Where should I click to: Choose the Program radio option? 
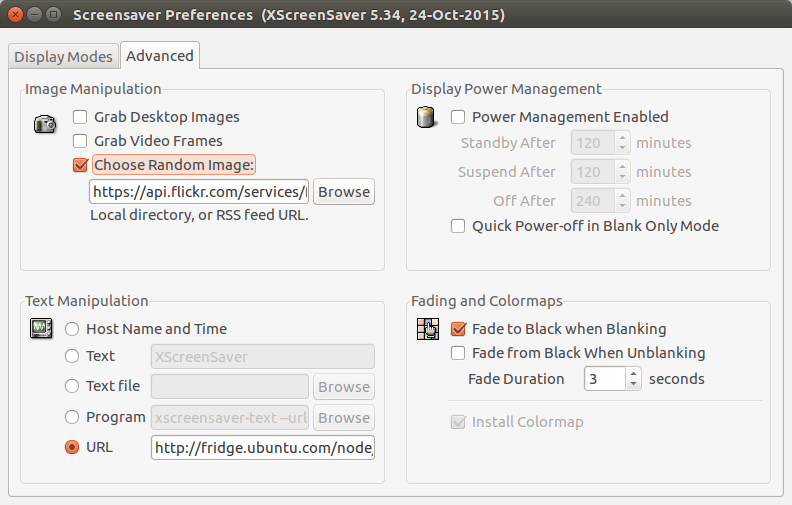[72, 417]
